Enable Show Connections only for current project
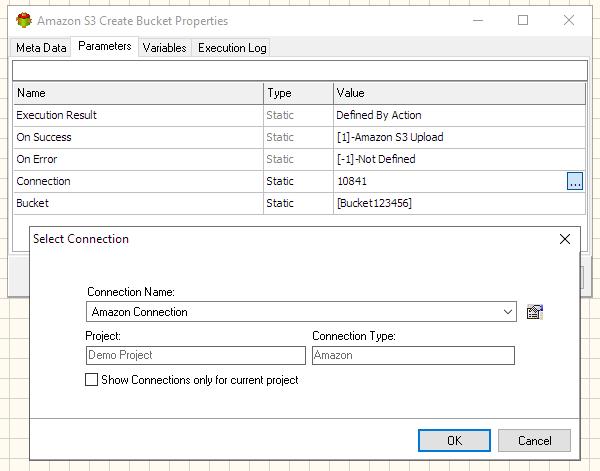Viewport: 600px width, 471px height. pos(91,380)
